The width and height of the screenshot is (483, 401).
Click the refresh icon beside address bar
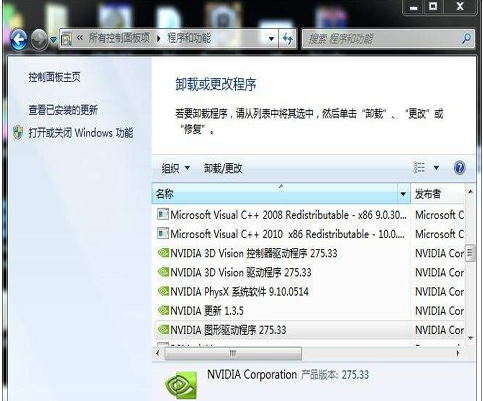tap(288, 39)
